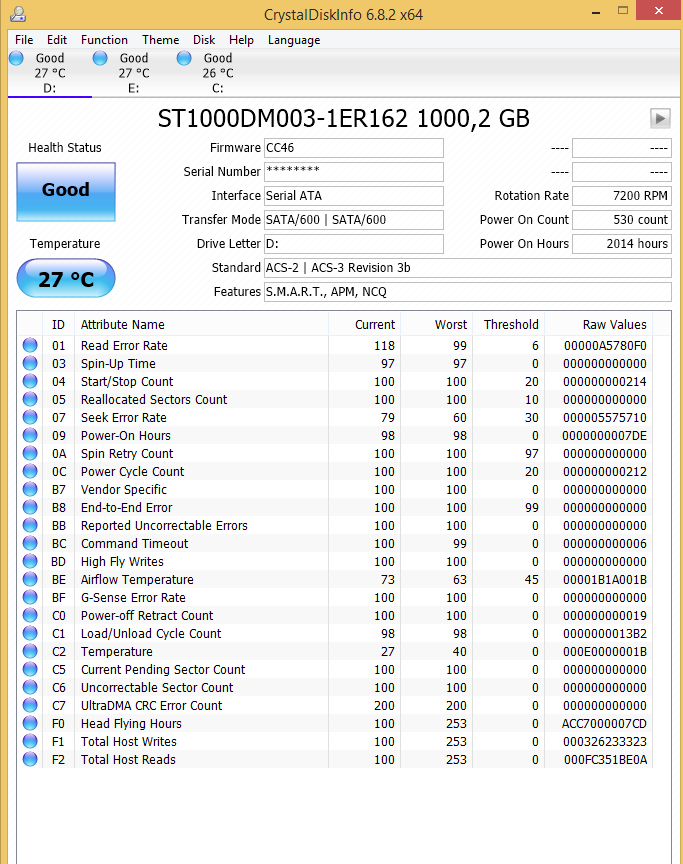
Task: Open the Disk menu
Action: pos(204,40)
